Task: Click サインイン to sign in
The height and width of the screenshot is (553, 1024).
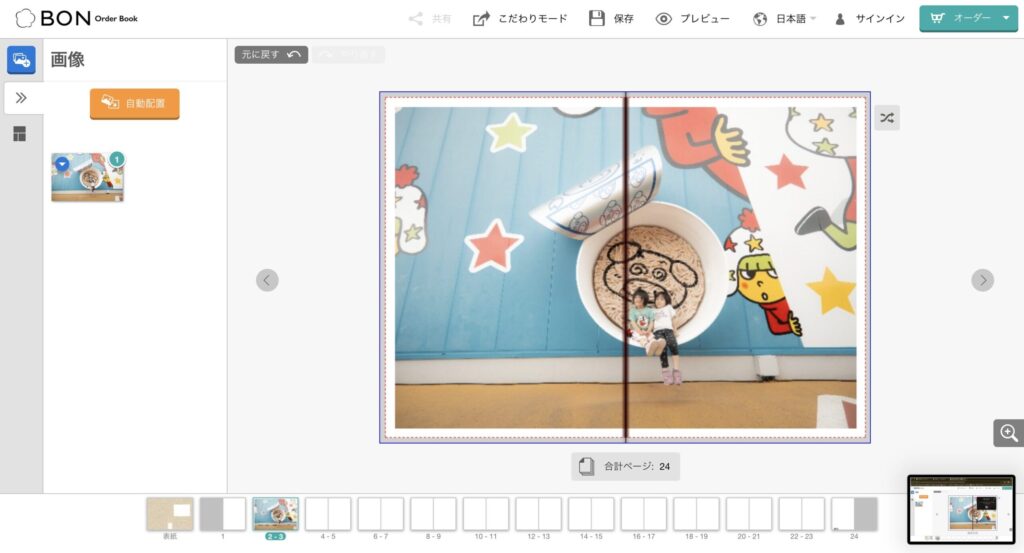Action: pyautogui.click(x=870, y=18)
